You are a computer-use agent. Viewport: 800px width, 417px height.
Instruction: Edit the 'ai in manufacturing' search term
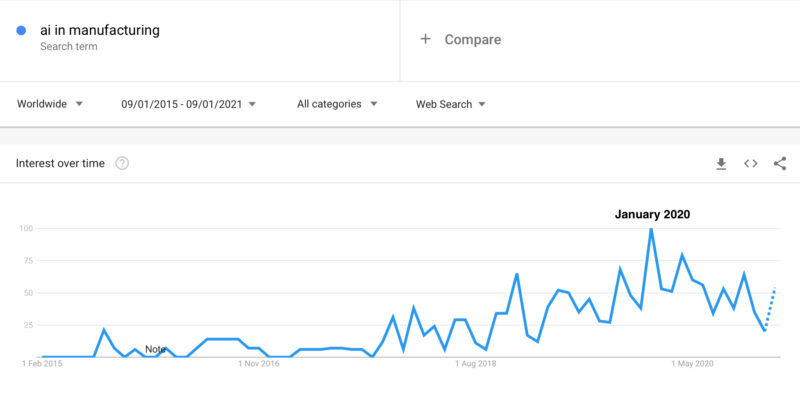[100, 30]
